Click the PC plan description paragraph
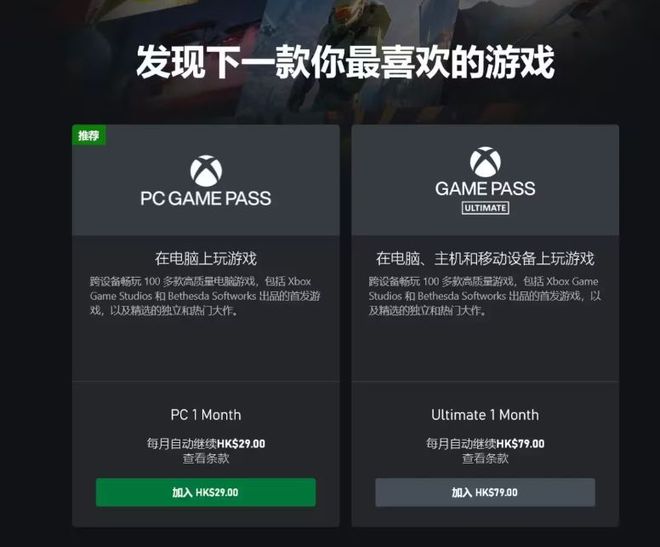Viewport: 660px width, 547px height. tap(205, 296)
